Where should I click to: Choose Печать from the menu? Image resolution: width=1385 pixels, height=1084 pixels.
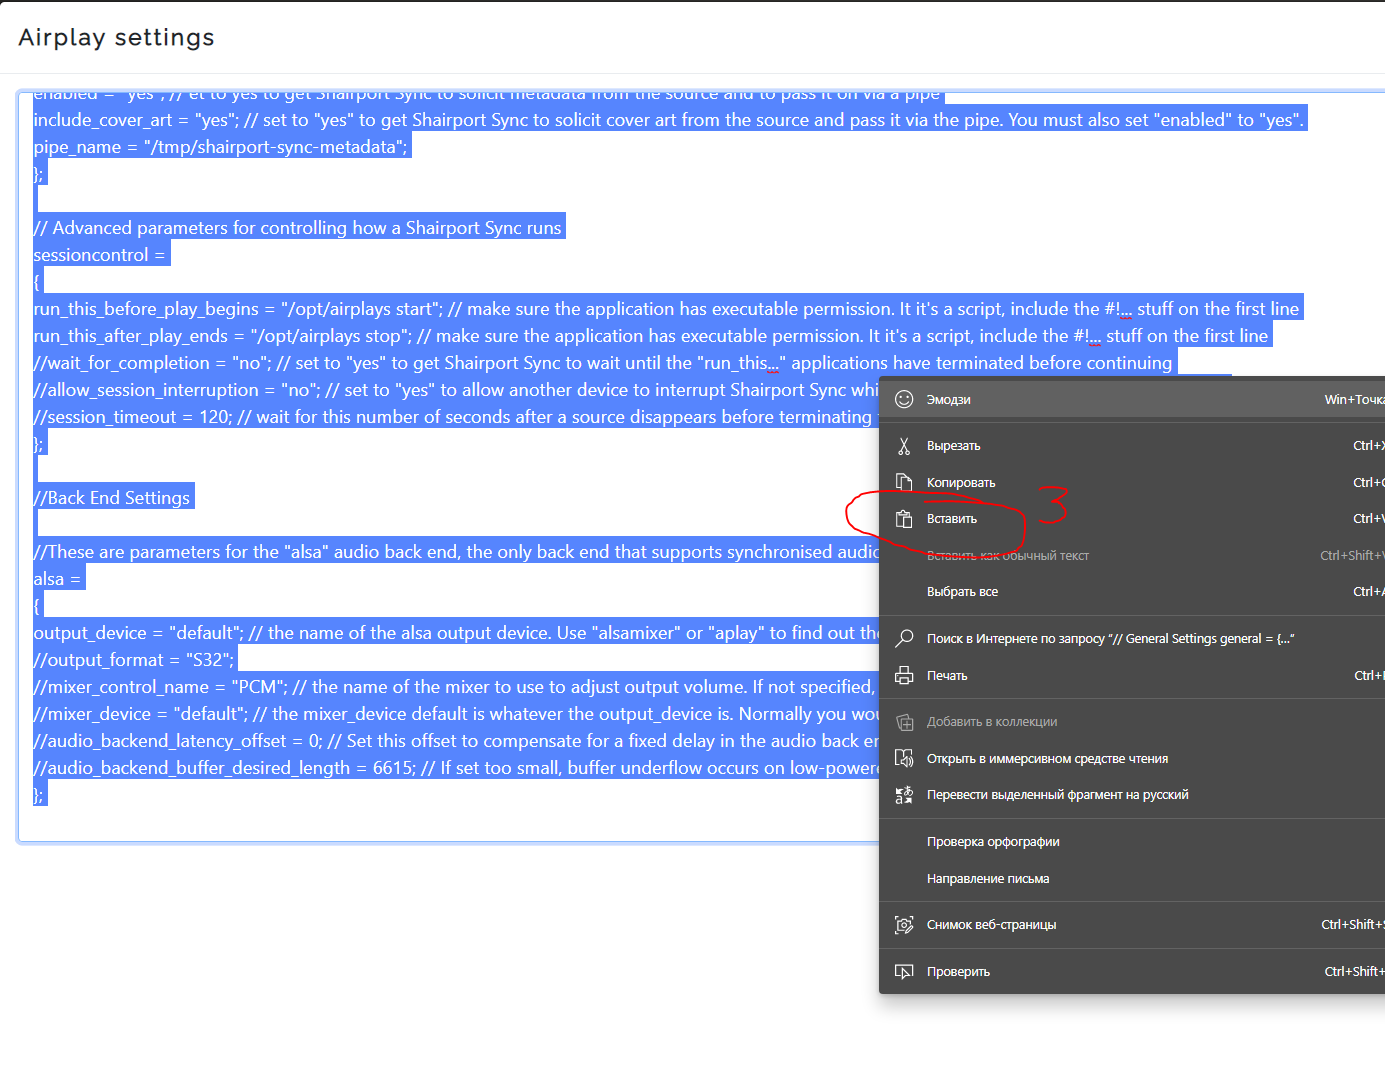pyautogui.click(x=1132, y=675)
